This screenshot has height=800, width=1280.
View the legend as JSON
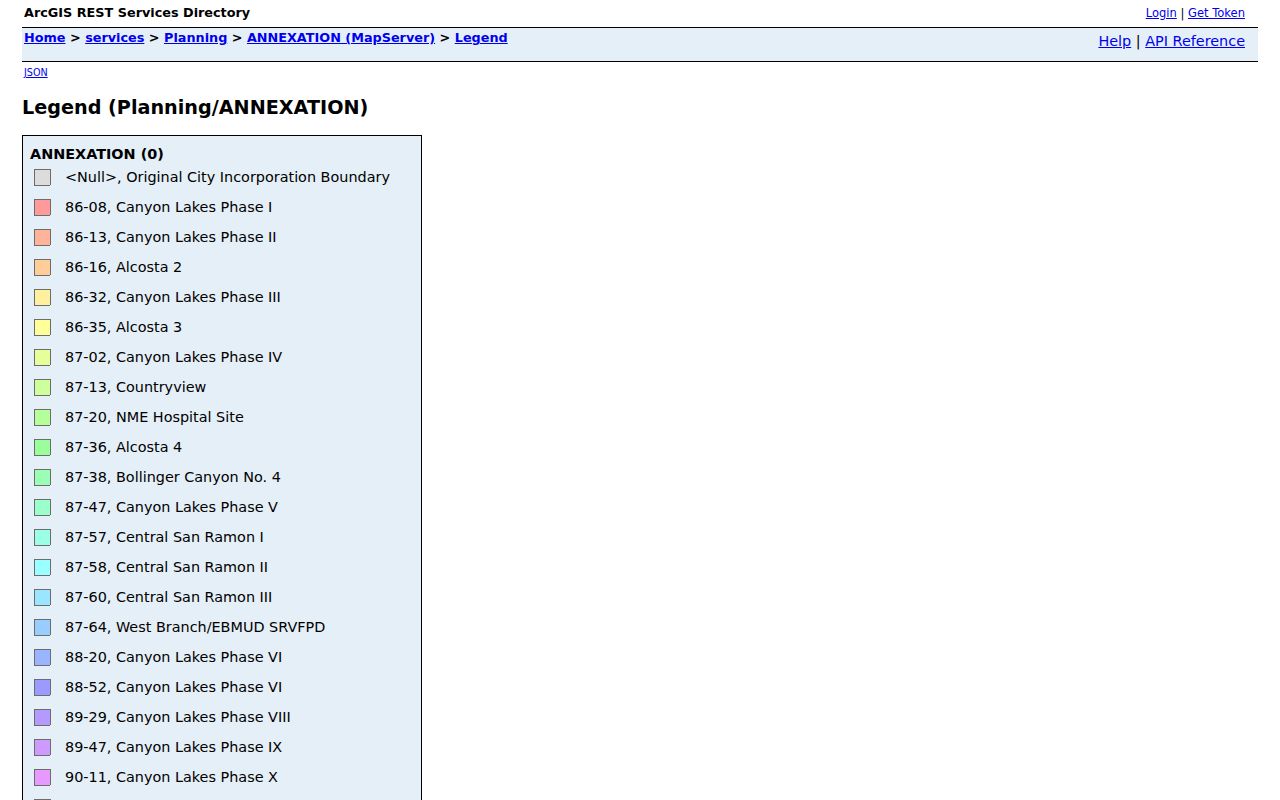tap(35, 72)
